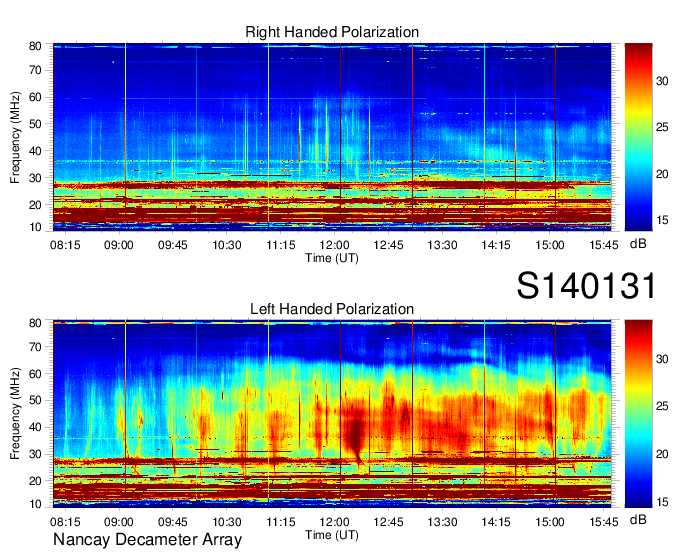680x552 pixels.
Task: Click the 30 dB tick on Right Handed colorbar
Action: 662,81
